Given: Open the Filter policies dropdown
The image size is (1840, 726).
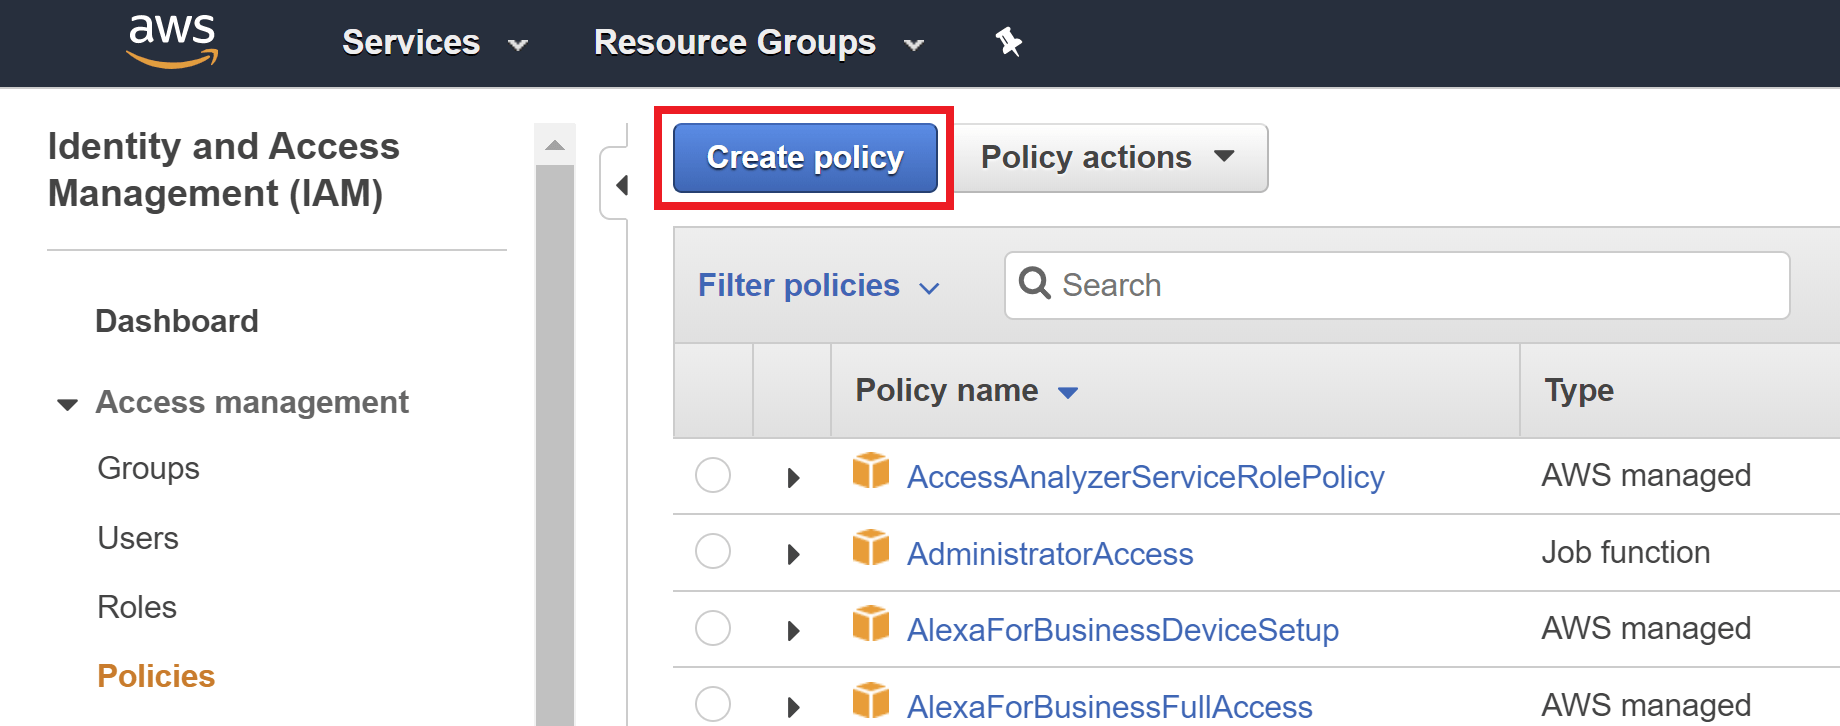Looking at the screenshot, I should coord(819,286).
